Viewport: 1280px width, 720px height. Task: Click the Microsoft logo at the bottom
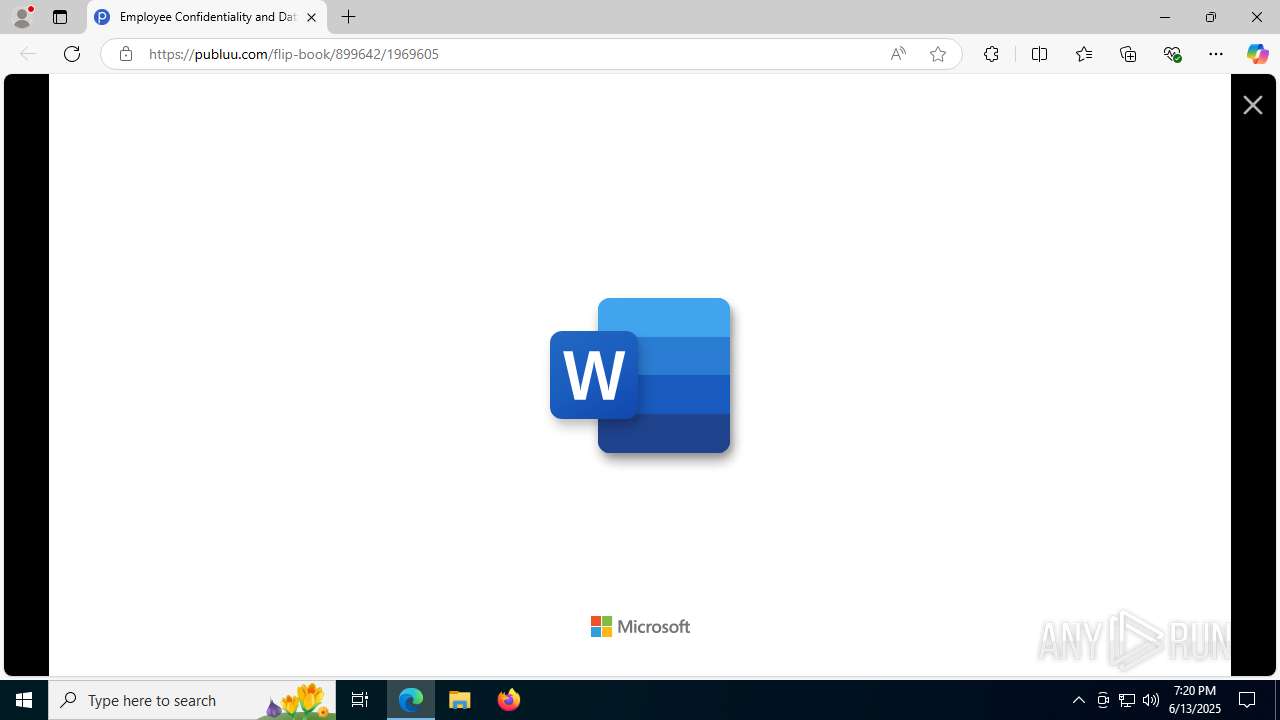point(640,627)
